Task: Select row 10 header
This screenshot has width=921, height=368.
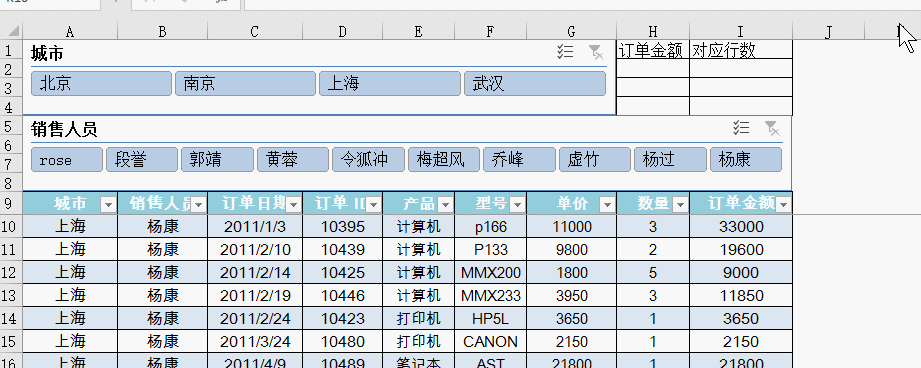Action: pos(11,227)
